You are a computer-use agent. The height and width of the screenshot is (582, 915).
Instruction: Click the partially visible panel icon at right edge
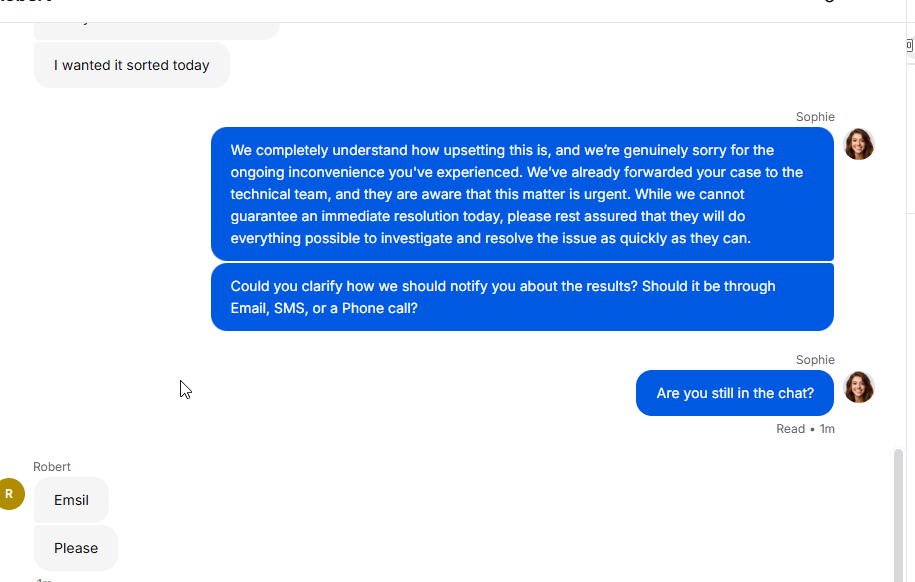coord(910,45)
